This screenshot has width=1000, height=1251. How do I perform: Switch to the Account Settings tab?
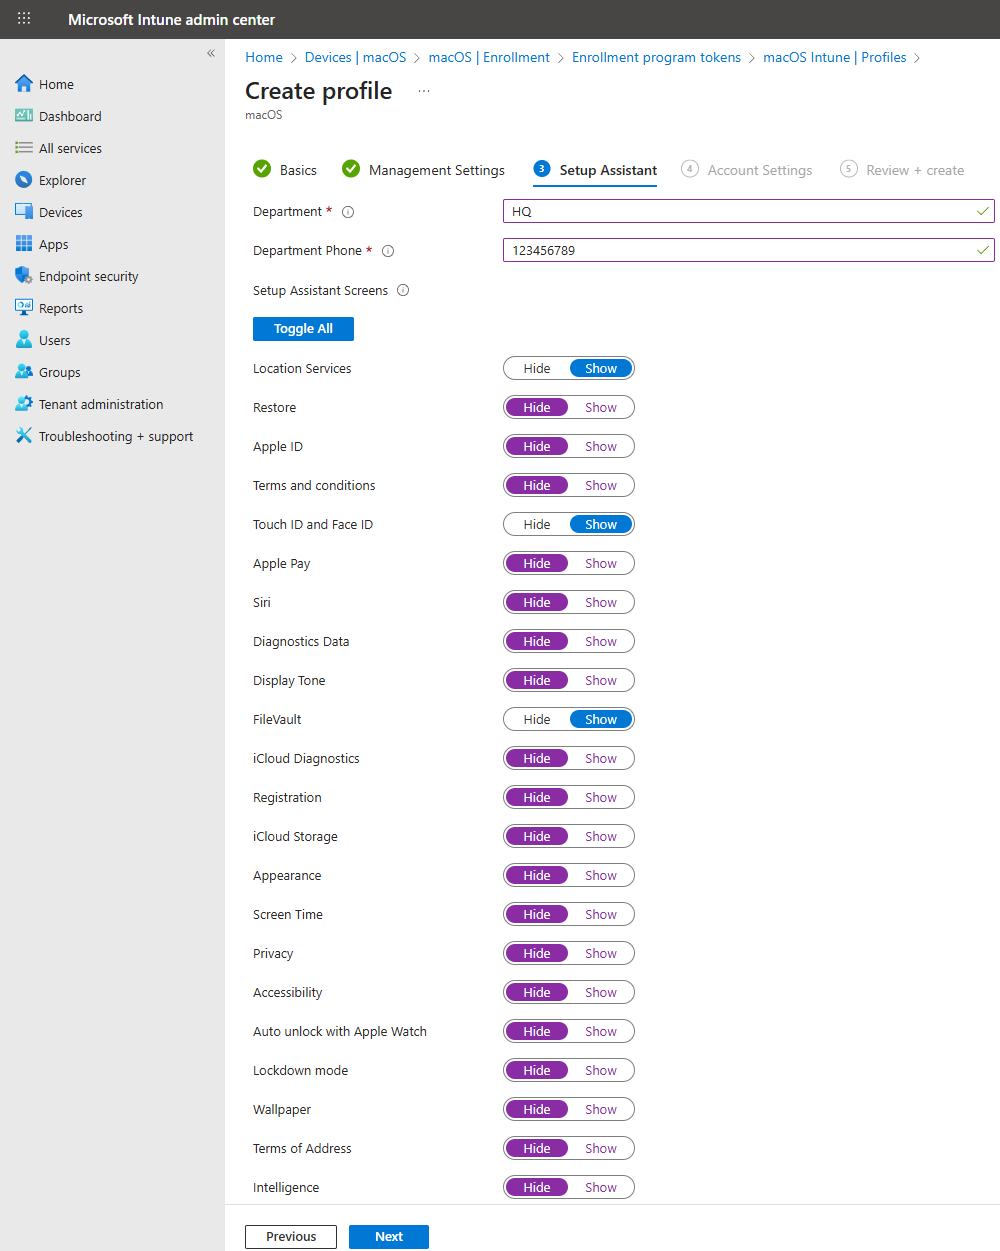759,170
